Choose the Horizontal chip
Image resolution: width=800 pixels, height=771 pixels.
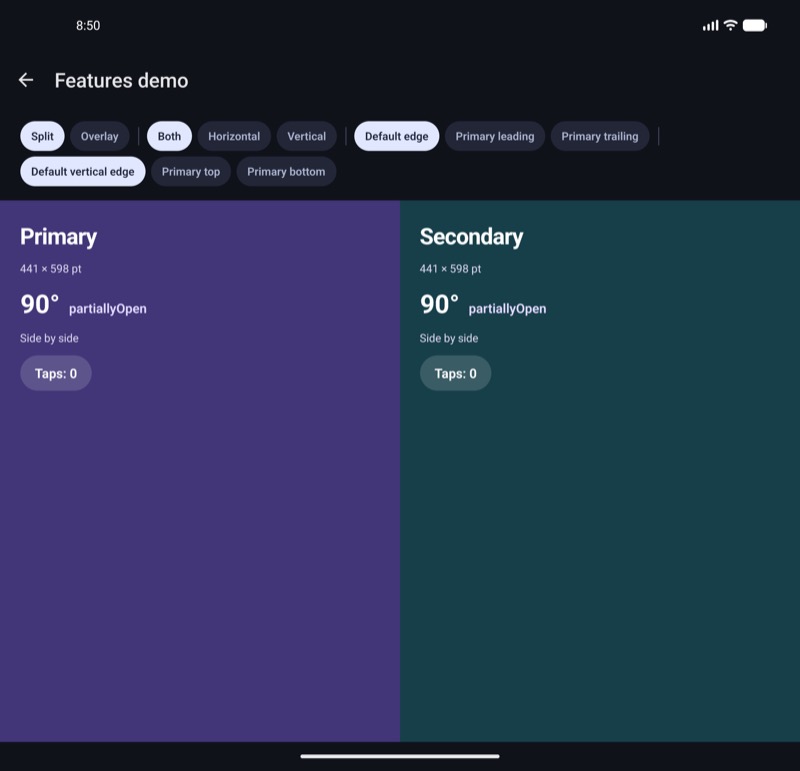pyautogui.click(x=234, y=136)
